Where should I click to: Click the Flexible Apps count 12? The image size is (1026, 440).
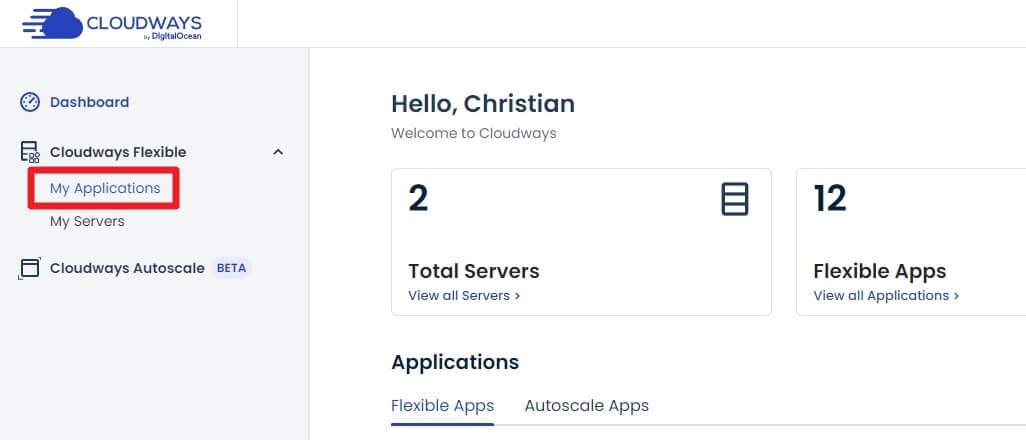830,198
